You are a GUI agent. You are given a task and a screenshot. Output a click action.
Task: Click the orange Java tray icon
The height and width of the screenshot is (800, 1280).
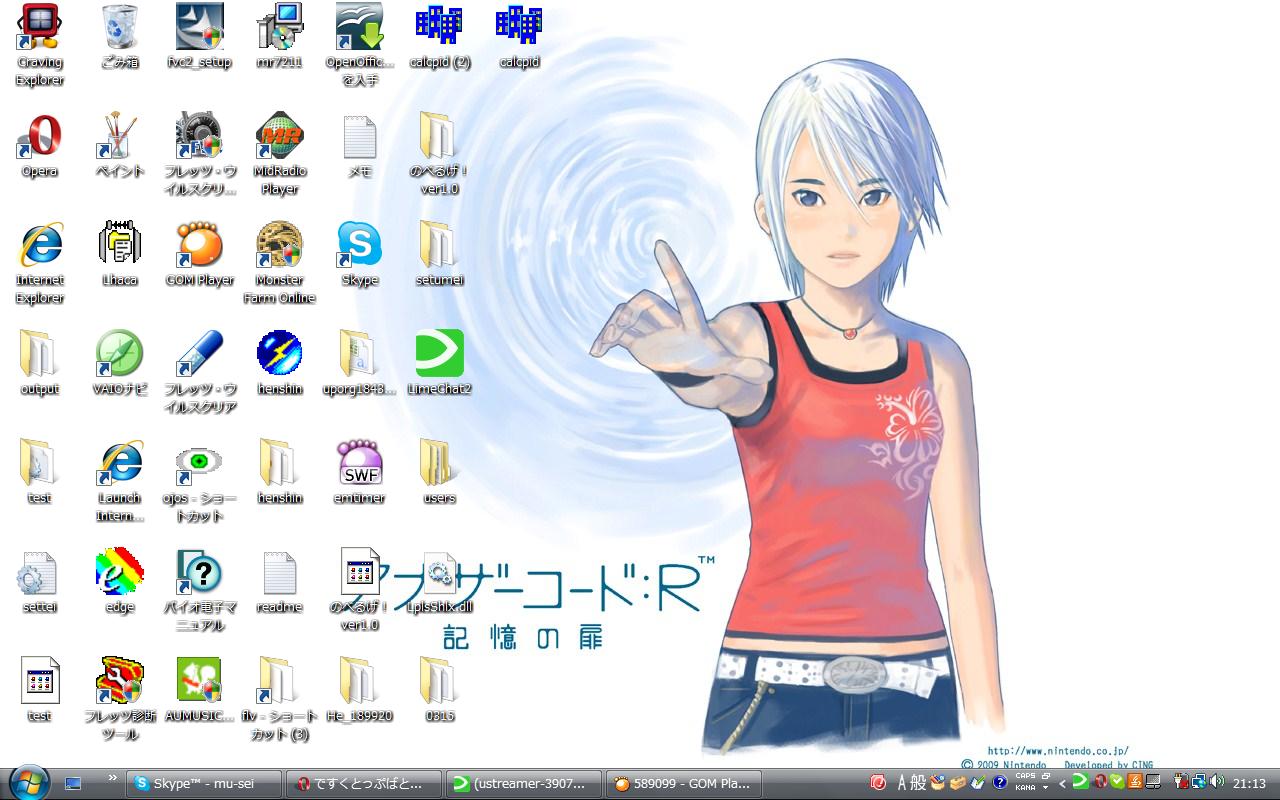[x=1135, y=782]
